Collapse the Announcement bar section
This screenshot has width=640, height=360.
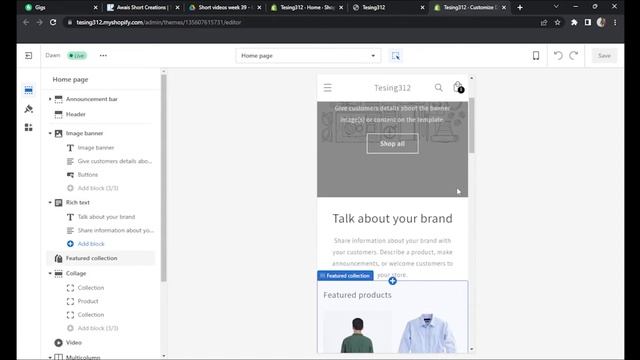(50, 99)
